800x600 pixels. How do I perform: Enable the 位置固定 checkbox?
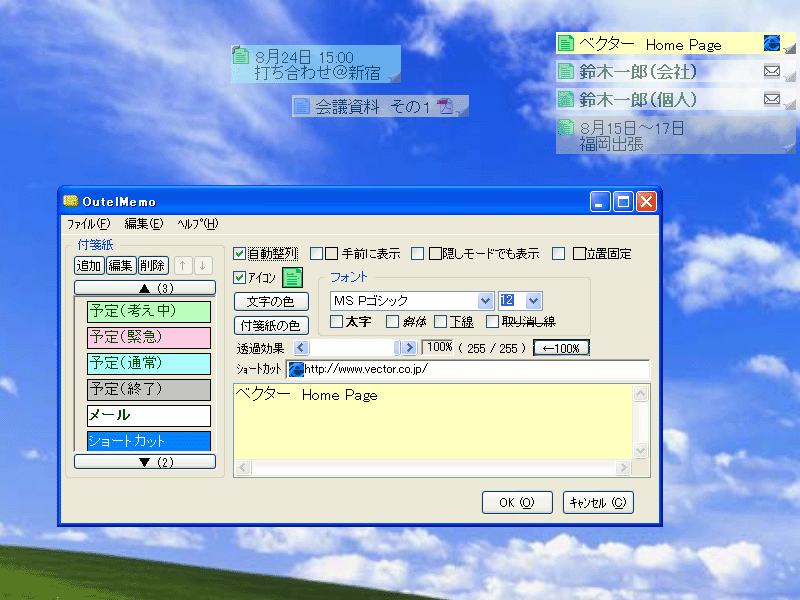pyautogui.click(x=559, y=254)
